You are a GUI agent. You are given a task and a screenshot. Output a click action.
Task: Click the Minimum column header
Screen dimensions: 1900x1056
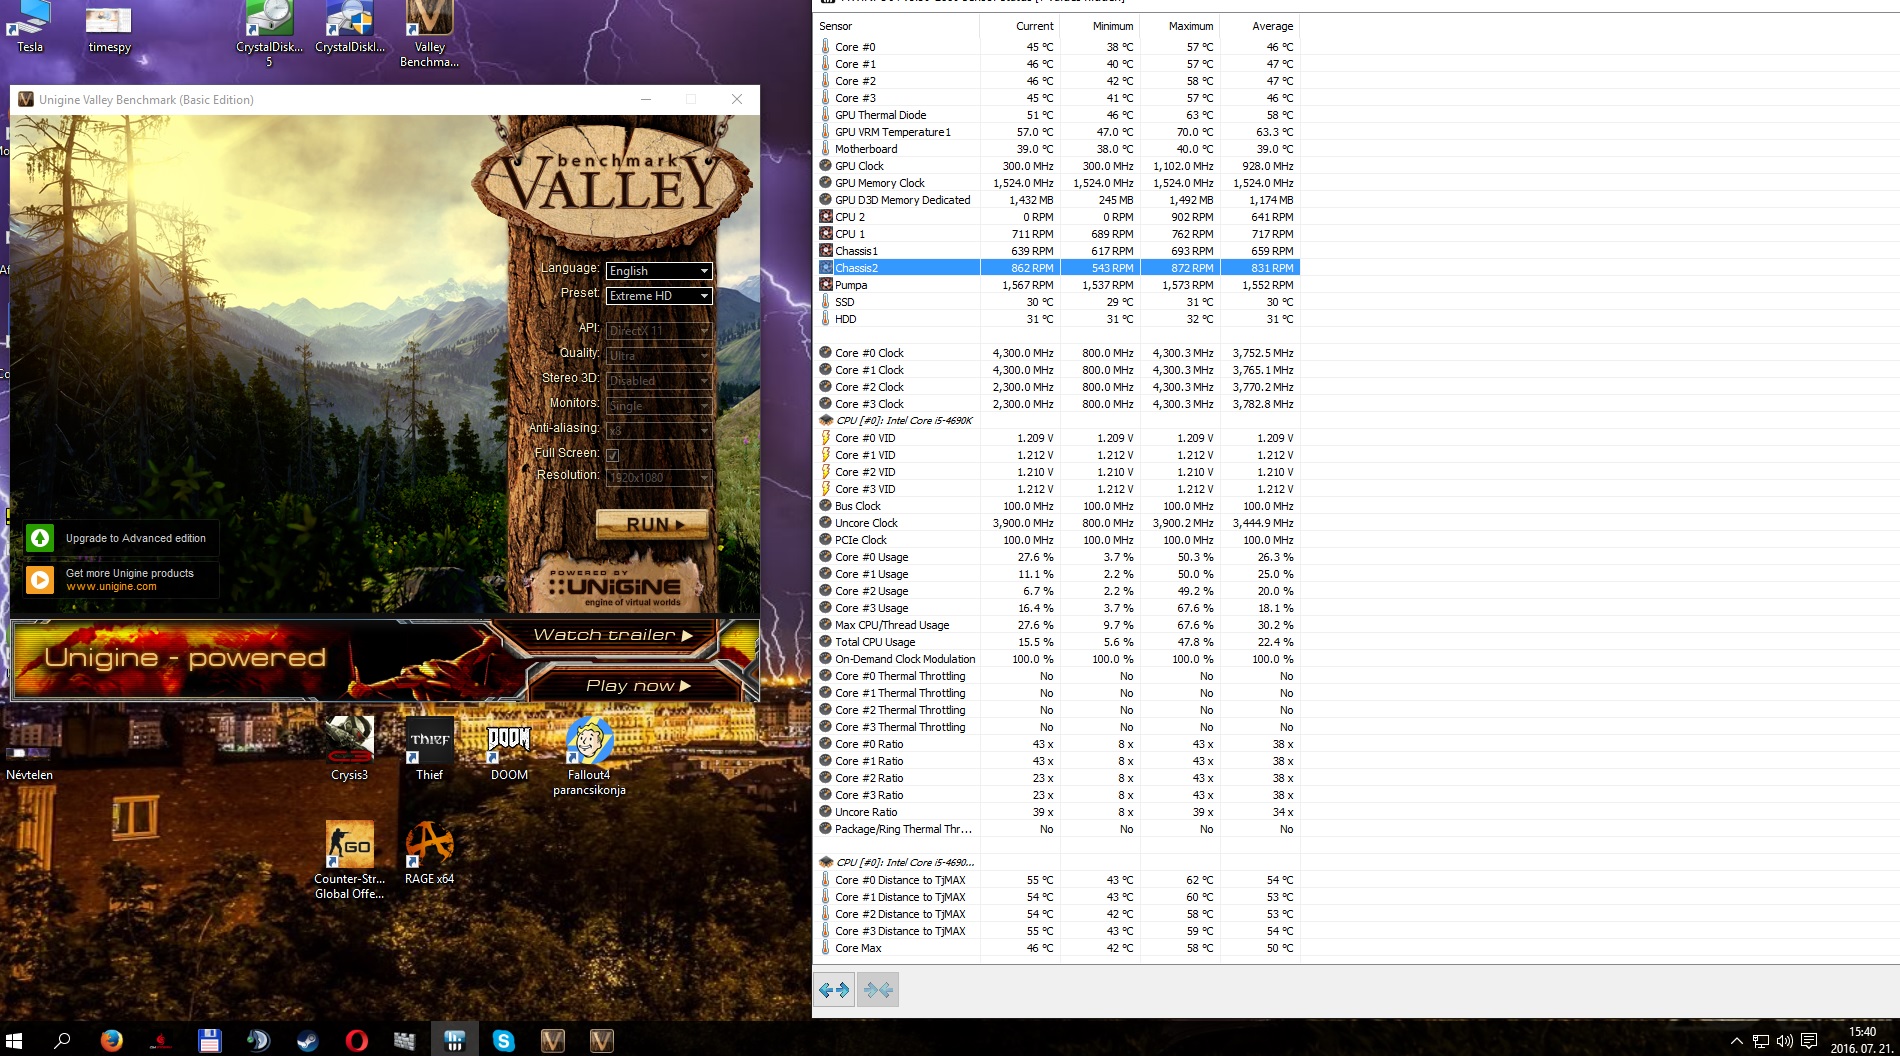point(1100,26)
